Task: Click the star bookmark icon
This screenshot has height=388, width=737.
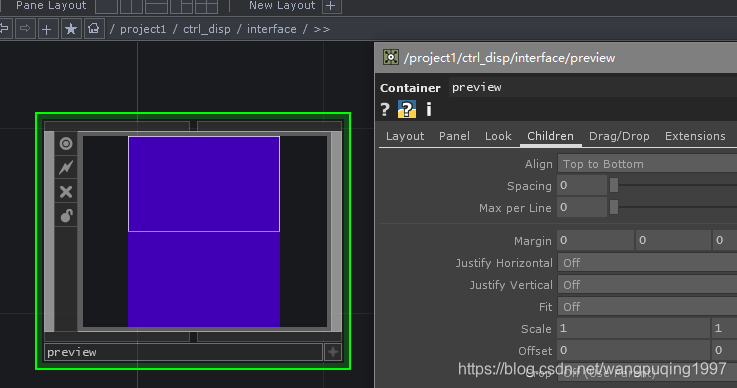Action: (x=71, y=29)
